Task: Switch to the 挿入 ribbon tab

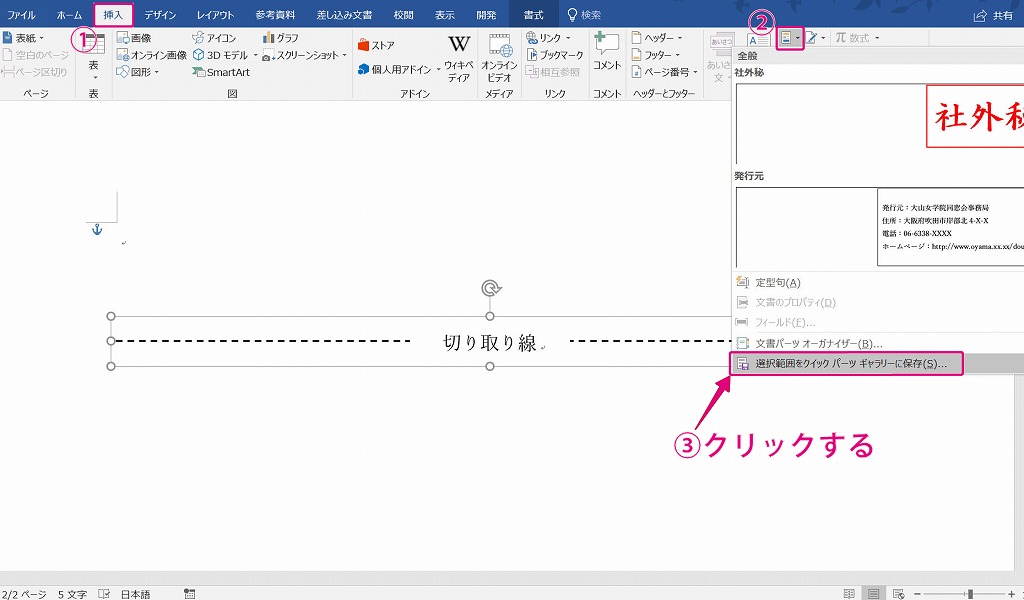Action: 113,14
